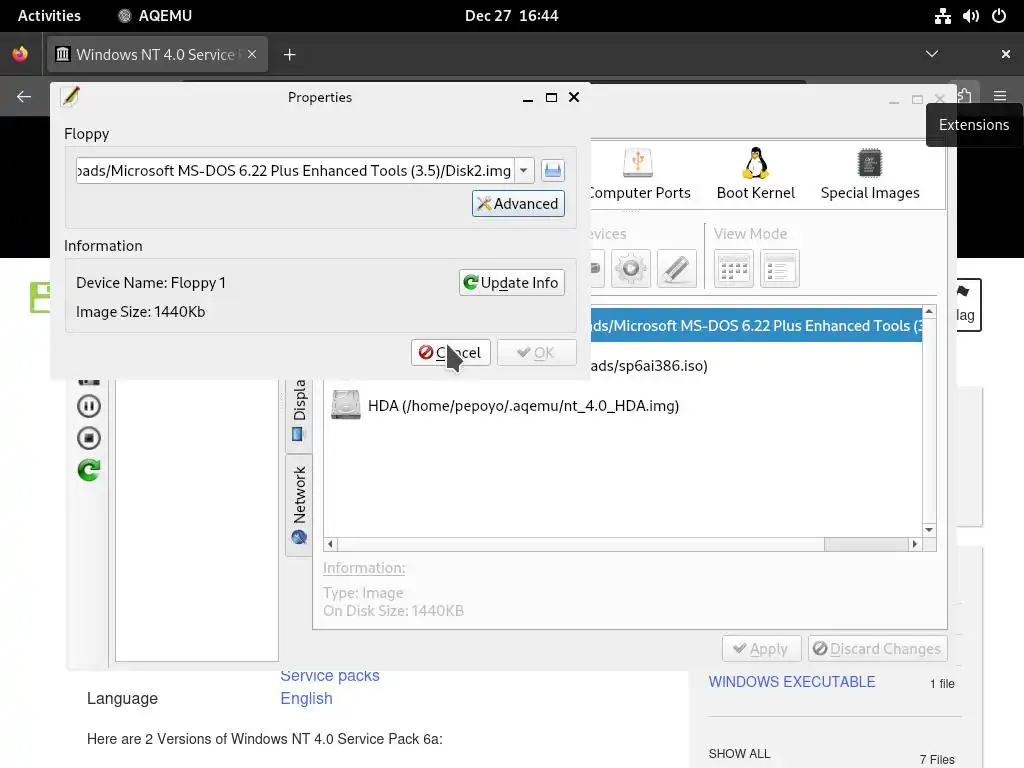The width and height of the screenshot is (1024, 768).
Task: Click the Firefox logo icon
Action: pos(20,54)
